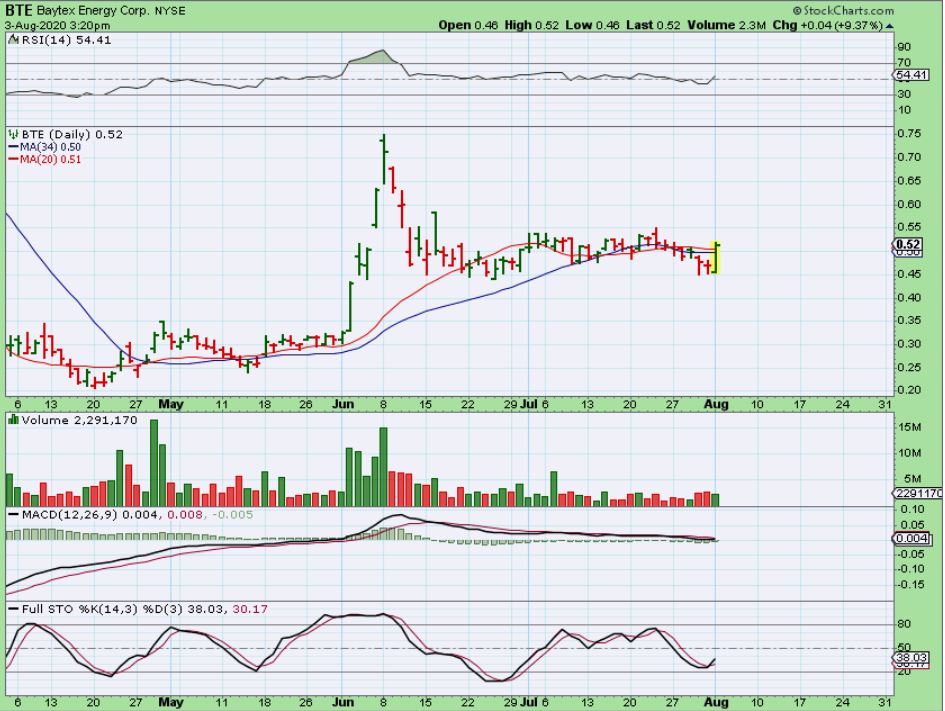Click the green up arrow after Chg value

(x=889, y=25)
